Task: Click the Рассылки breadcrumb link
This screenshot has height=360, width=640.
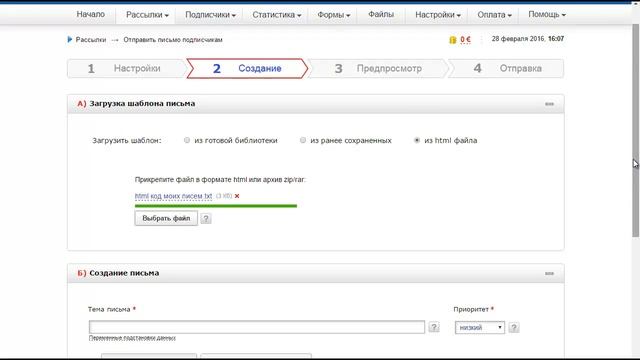Action: point(91,40)
